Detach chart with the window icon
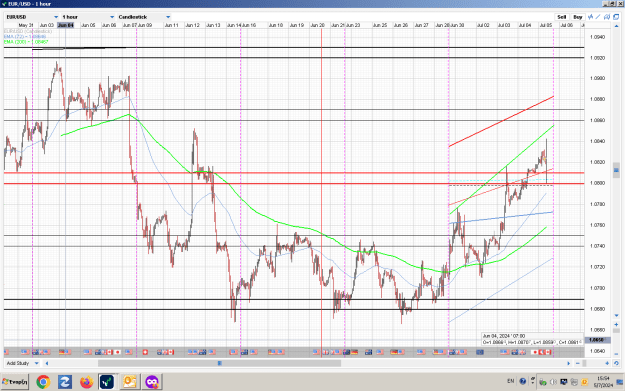625x391 pixels. [616, 17]
